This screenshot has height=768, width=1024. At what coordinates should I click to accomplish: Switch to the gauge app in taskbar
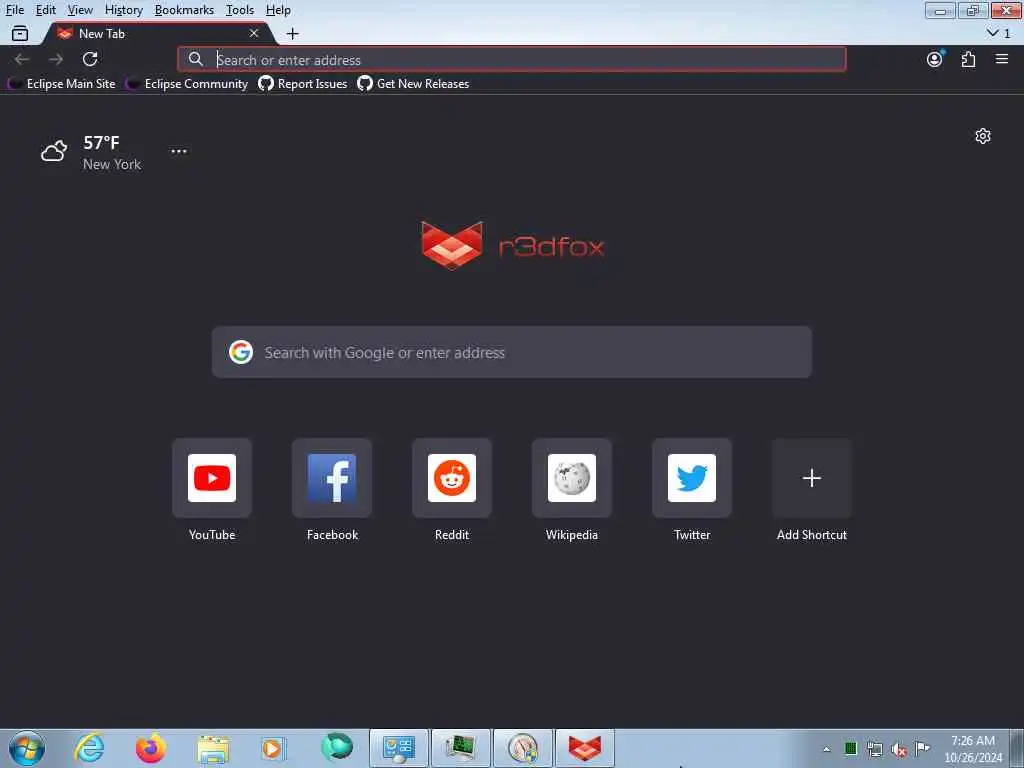pyautogui.click(x=523, y=748)
